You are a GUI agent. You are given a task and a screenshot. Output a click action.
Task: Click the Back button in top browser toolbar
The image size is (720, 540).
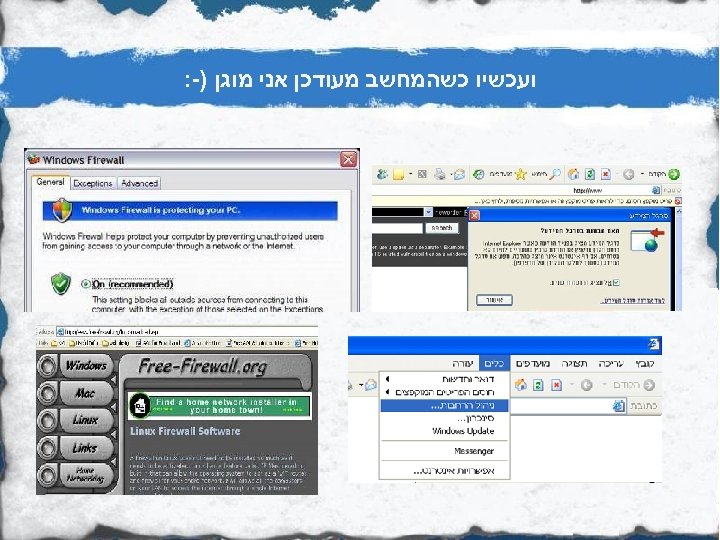pyautogui.click(x=629, y=174)
